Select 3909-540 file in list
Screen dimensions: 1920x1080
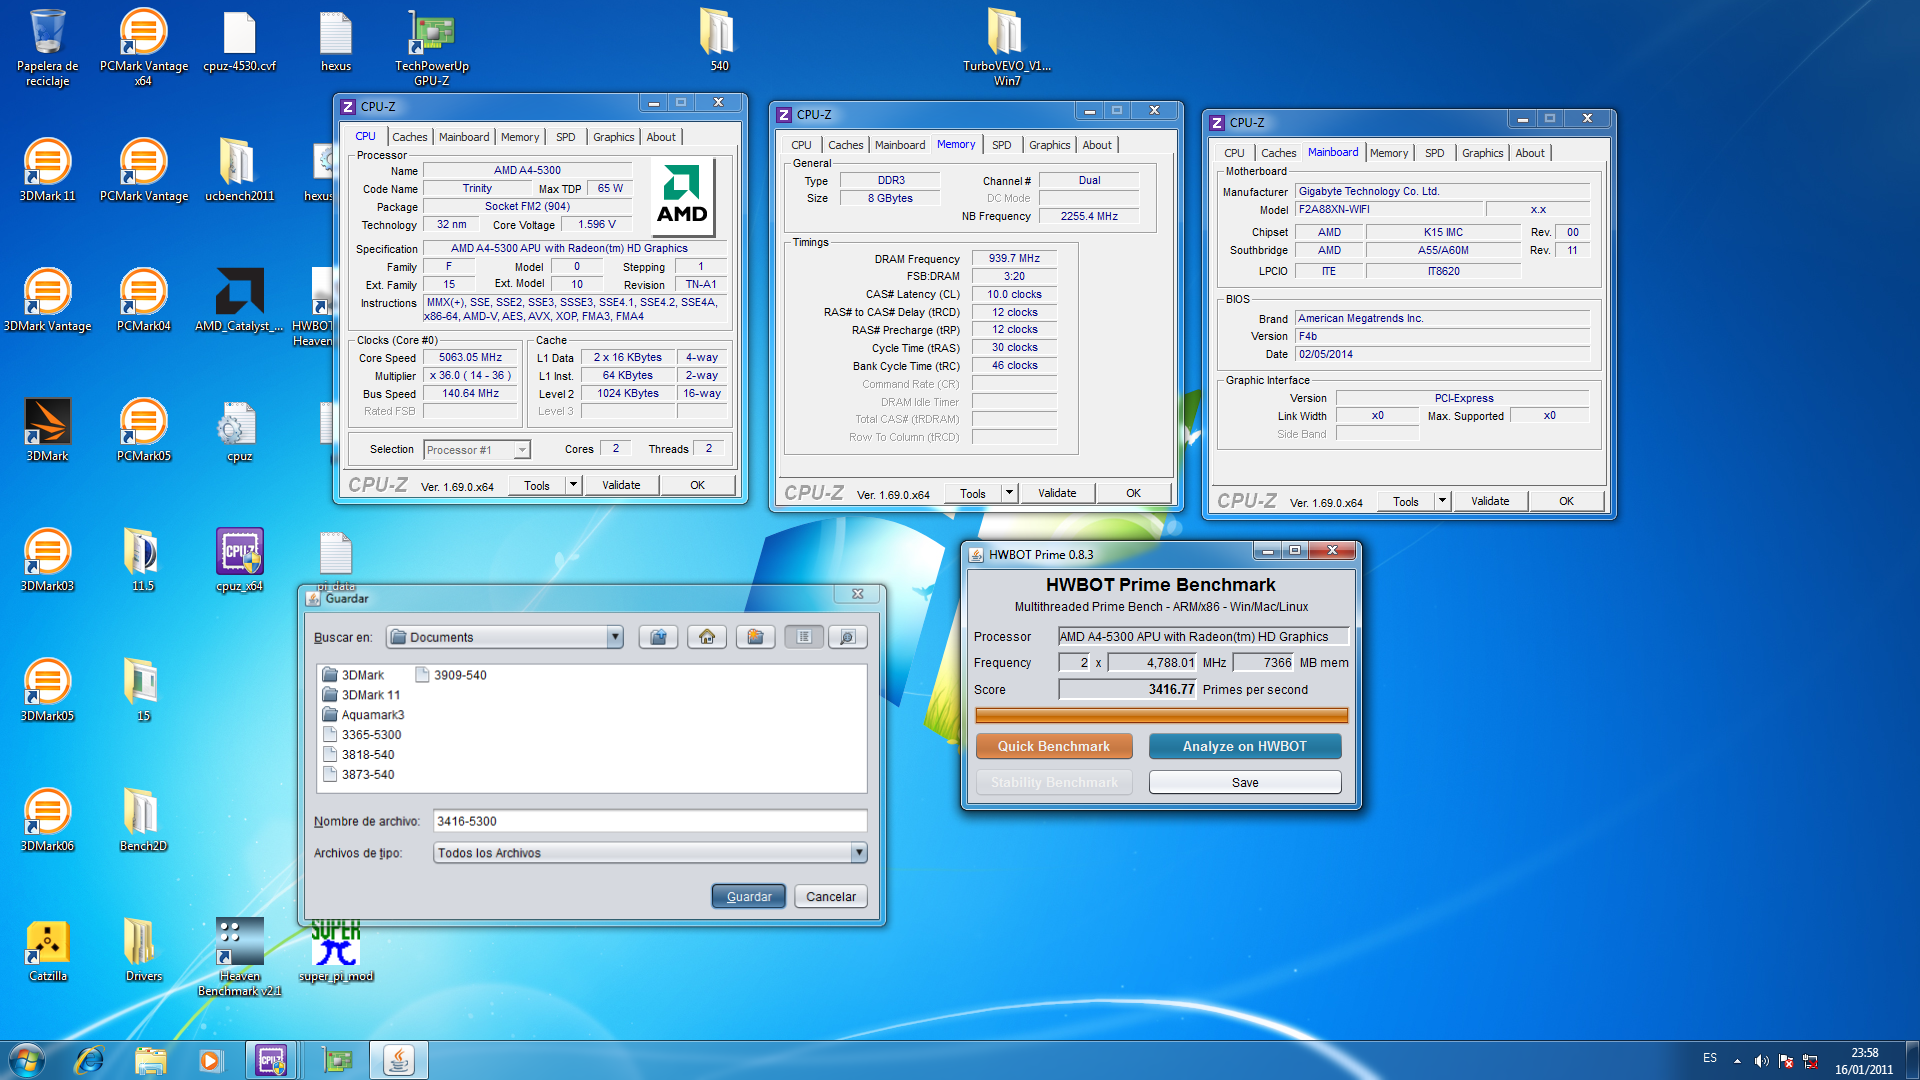point(451,675)
